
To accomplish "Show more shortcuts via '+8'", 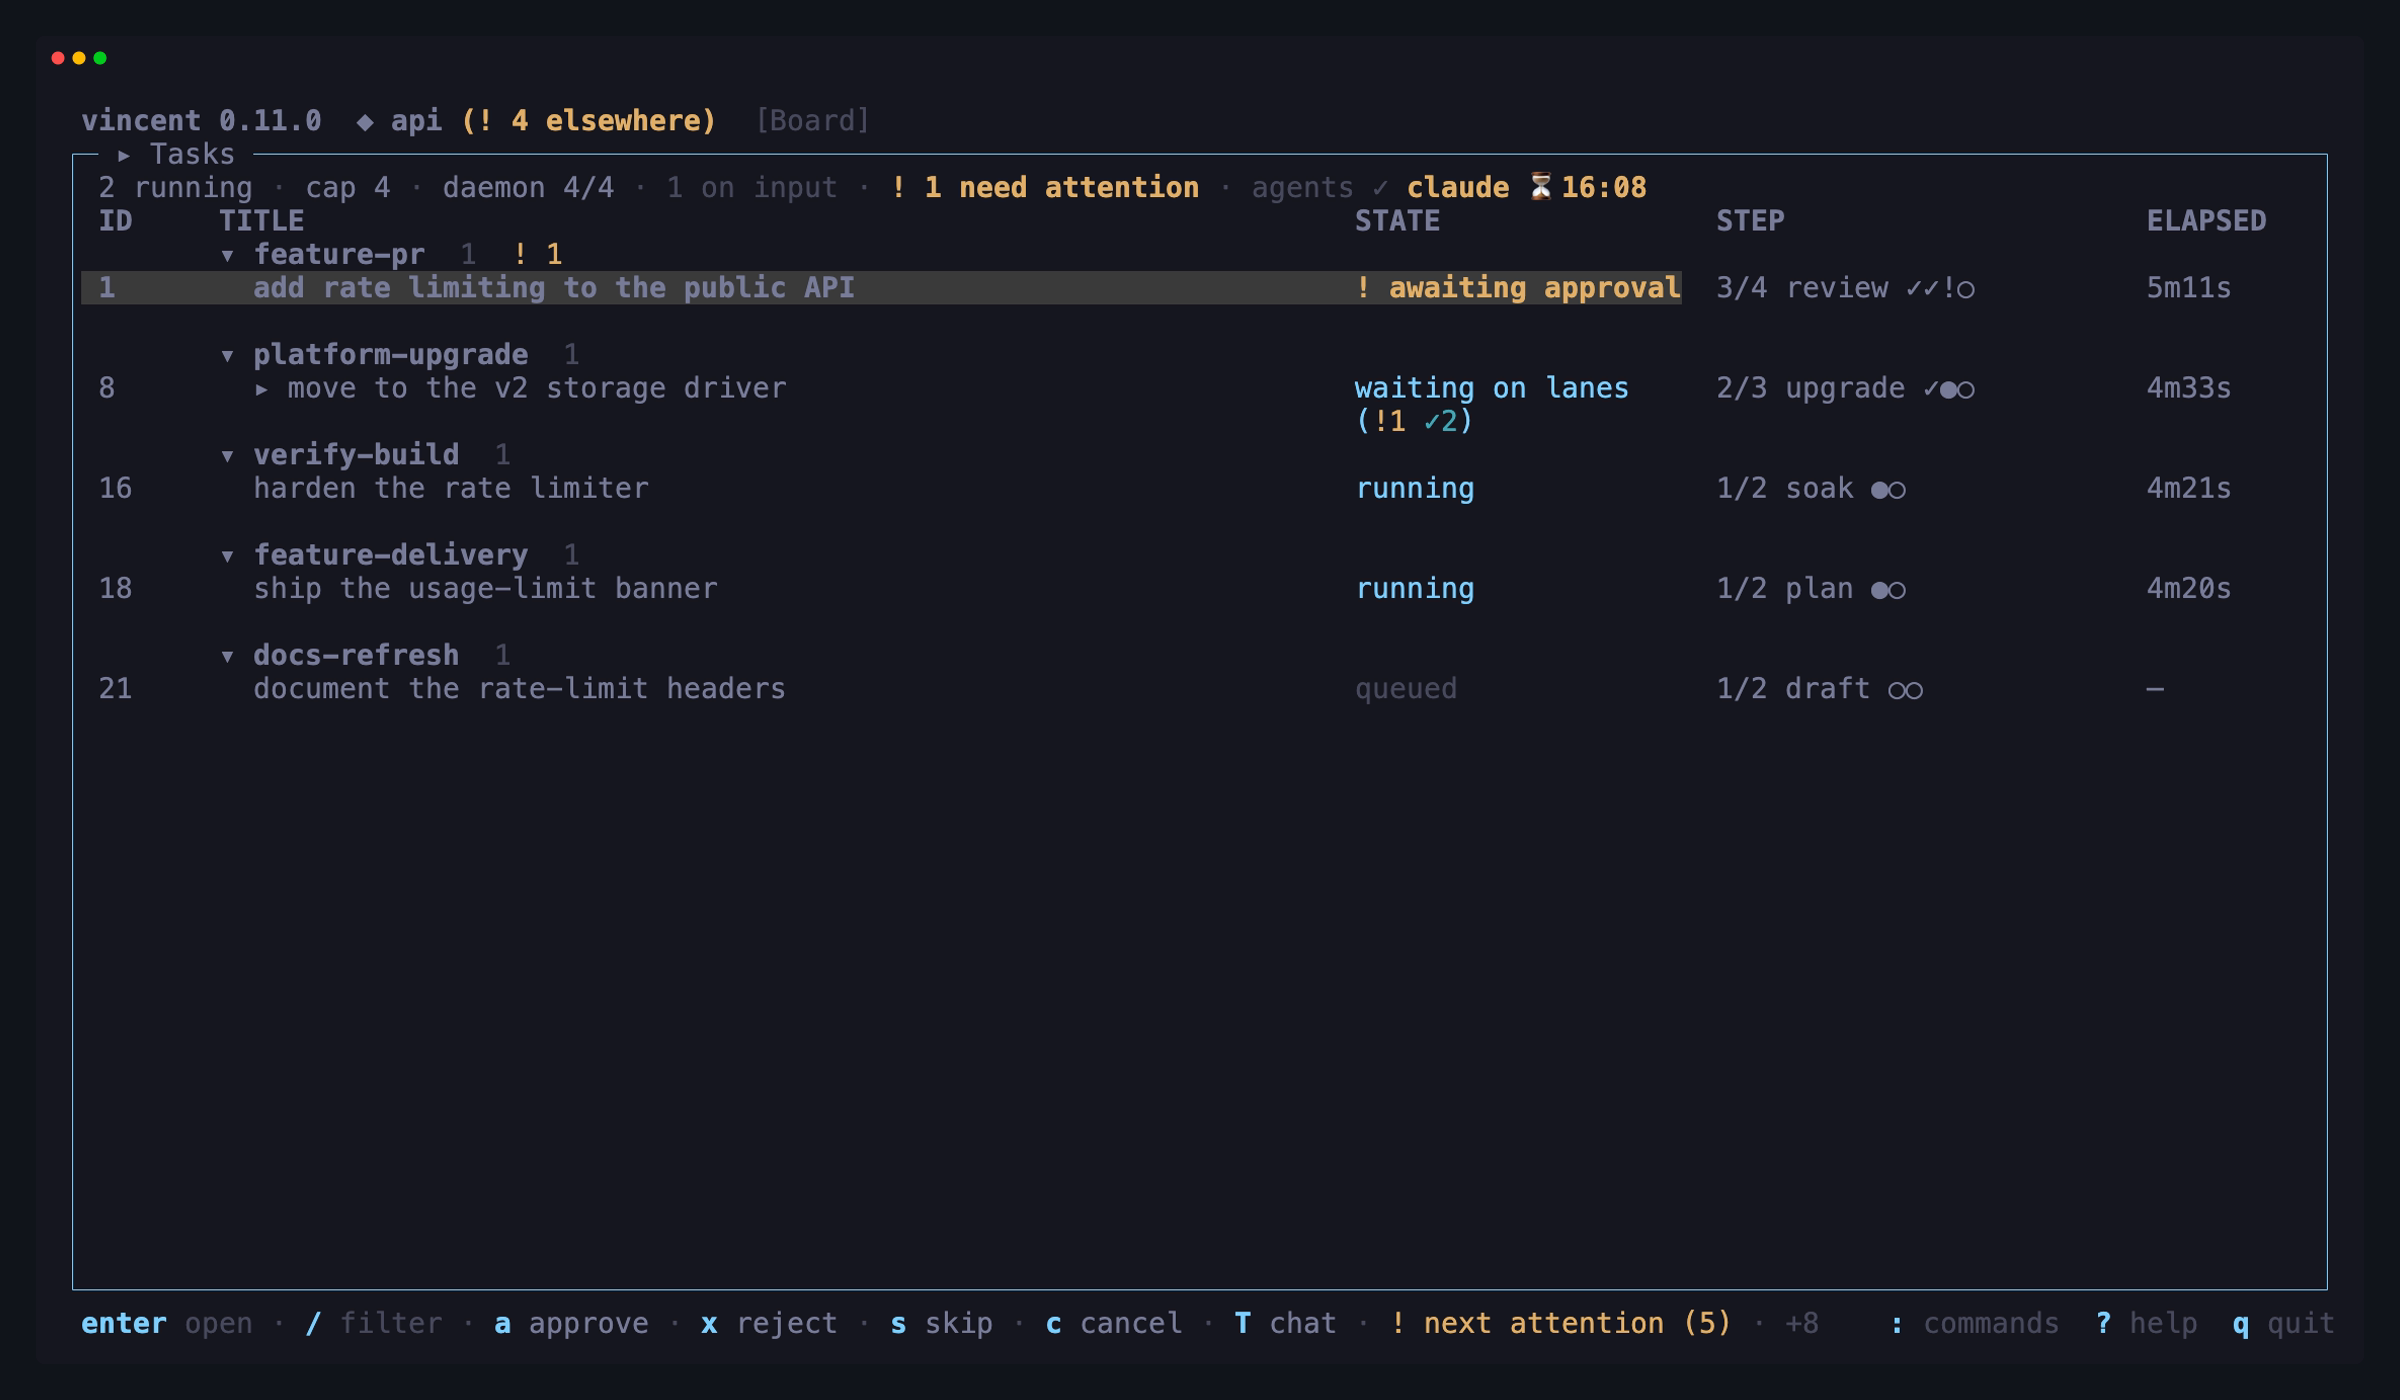I will [1801, 1323].
